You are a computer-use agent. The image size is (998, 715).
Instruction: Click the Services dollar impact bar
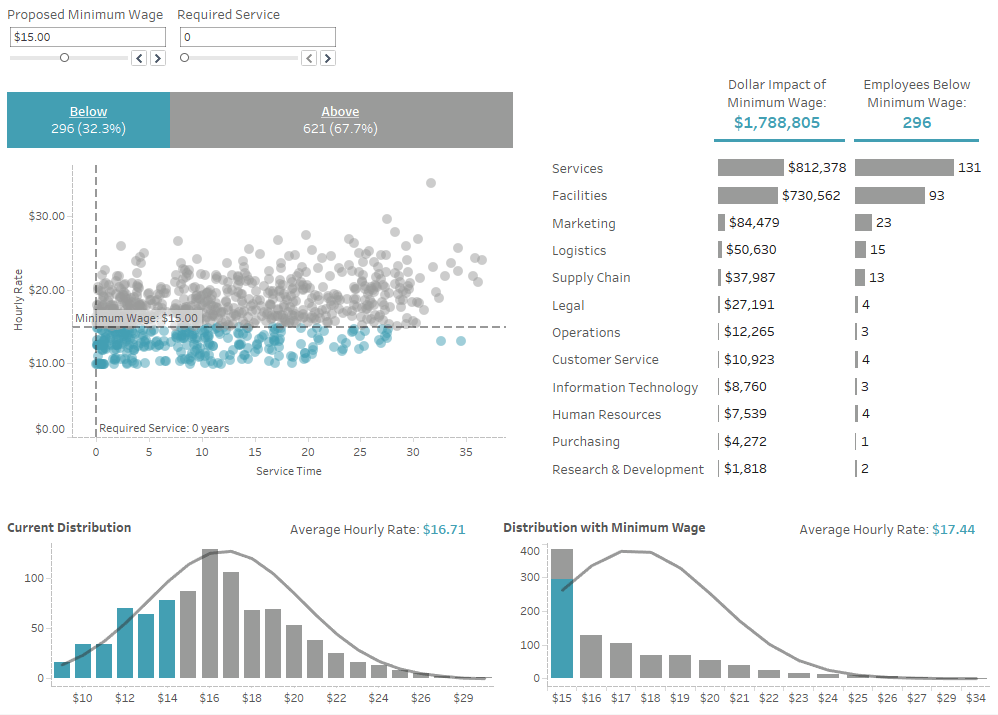750,168
